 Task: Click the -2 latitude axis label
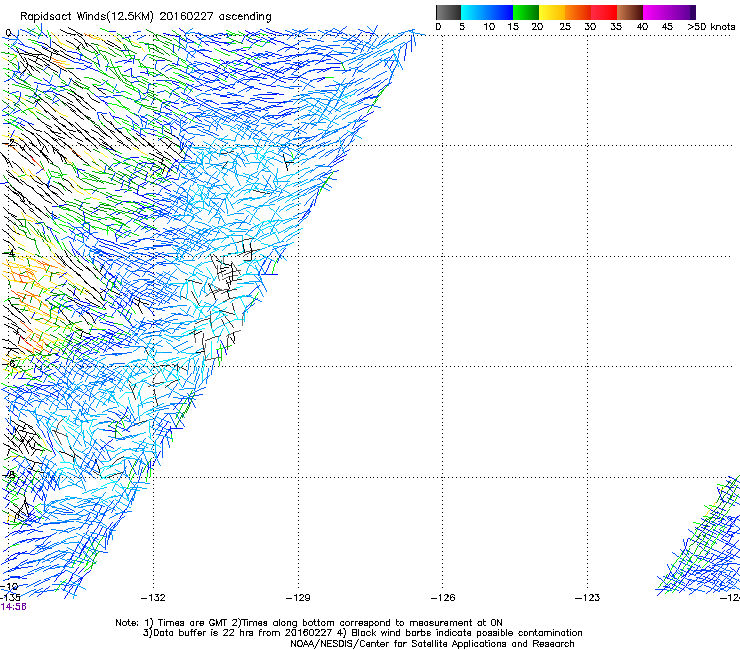(x=8, y=143)
